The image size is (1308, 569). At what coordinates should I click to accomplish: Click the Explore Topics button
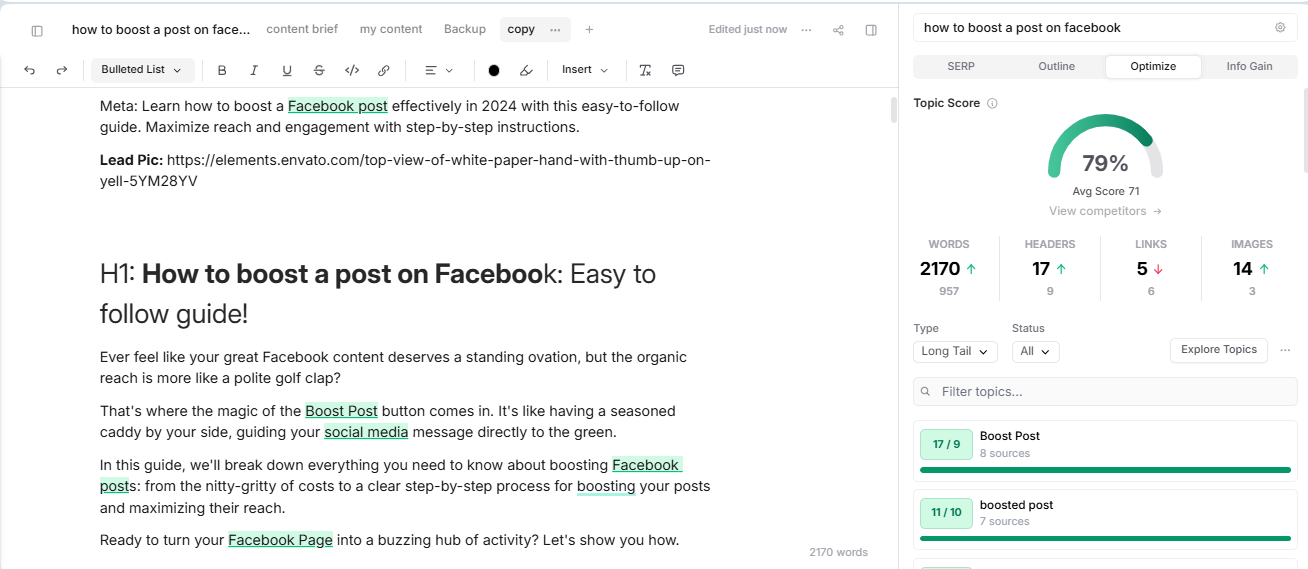(x=1219, y=350)
